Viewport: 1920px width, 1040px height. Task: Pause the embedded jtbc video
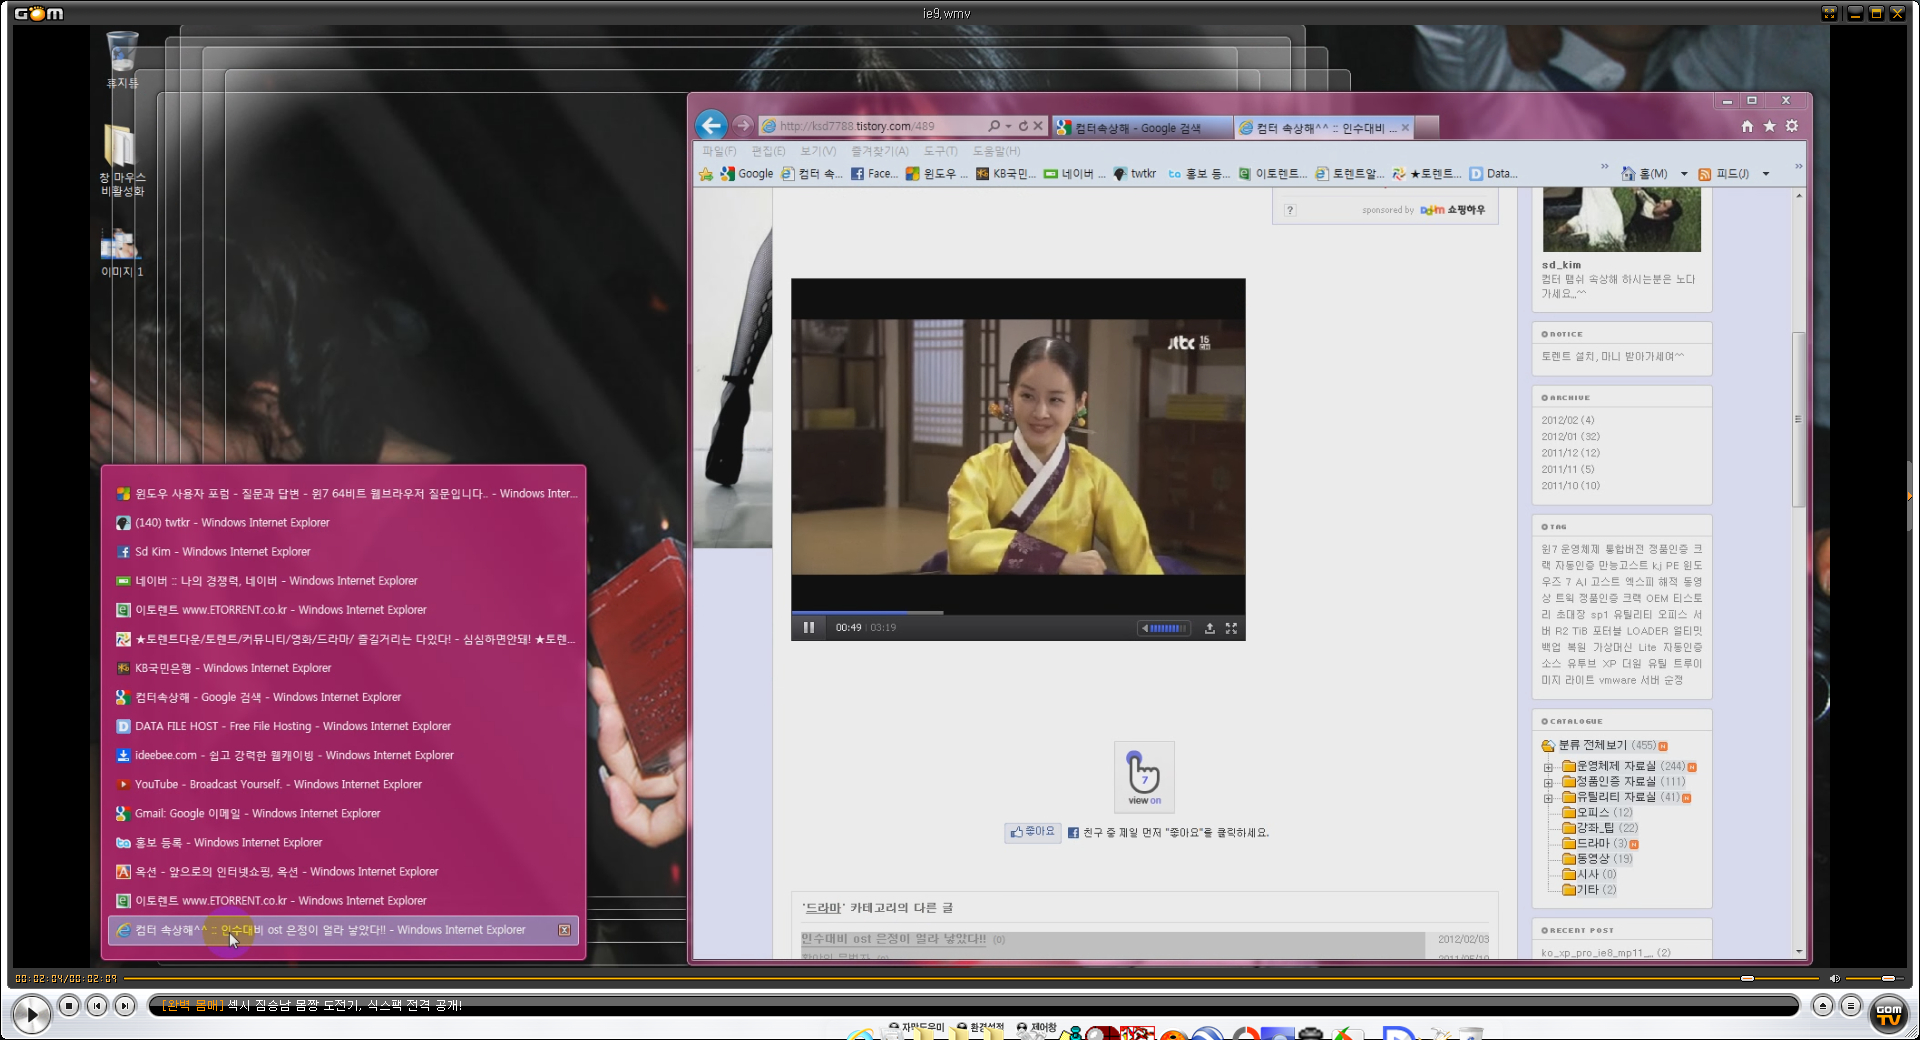809,628
